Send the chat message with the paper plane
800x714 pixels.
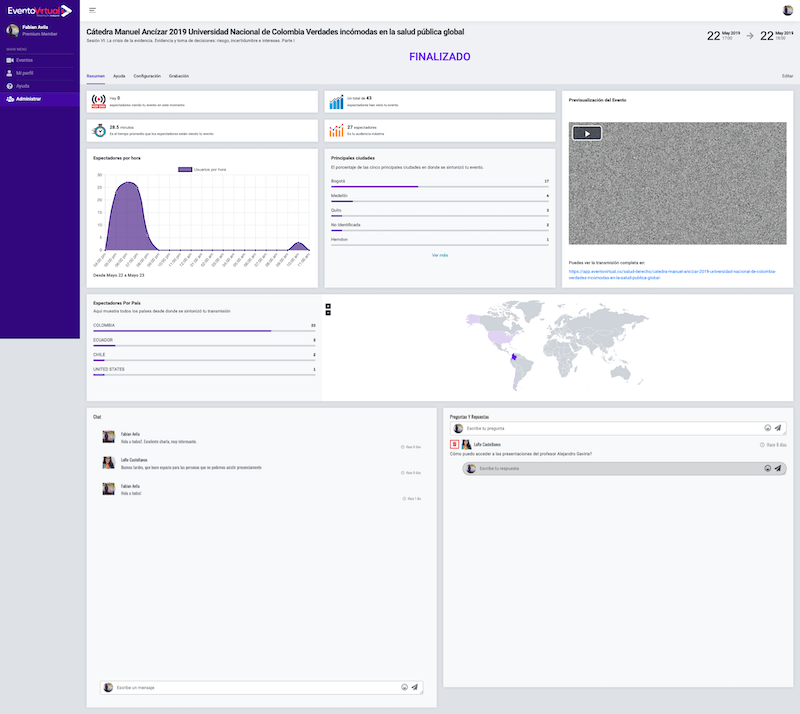(415, 687)
